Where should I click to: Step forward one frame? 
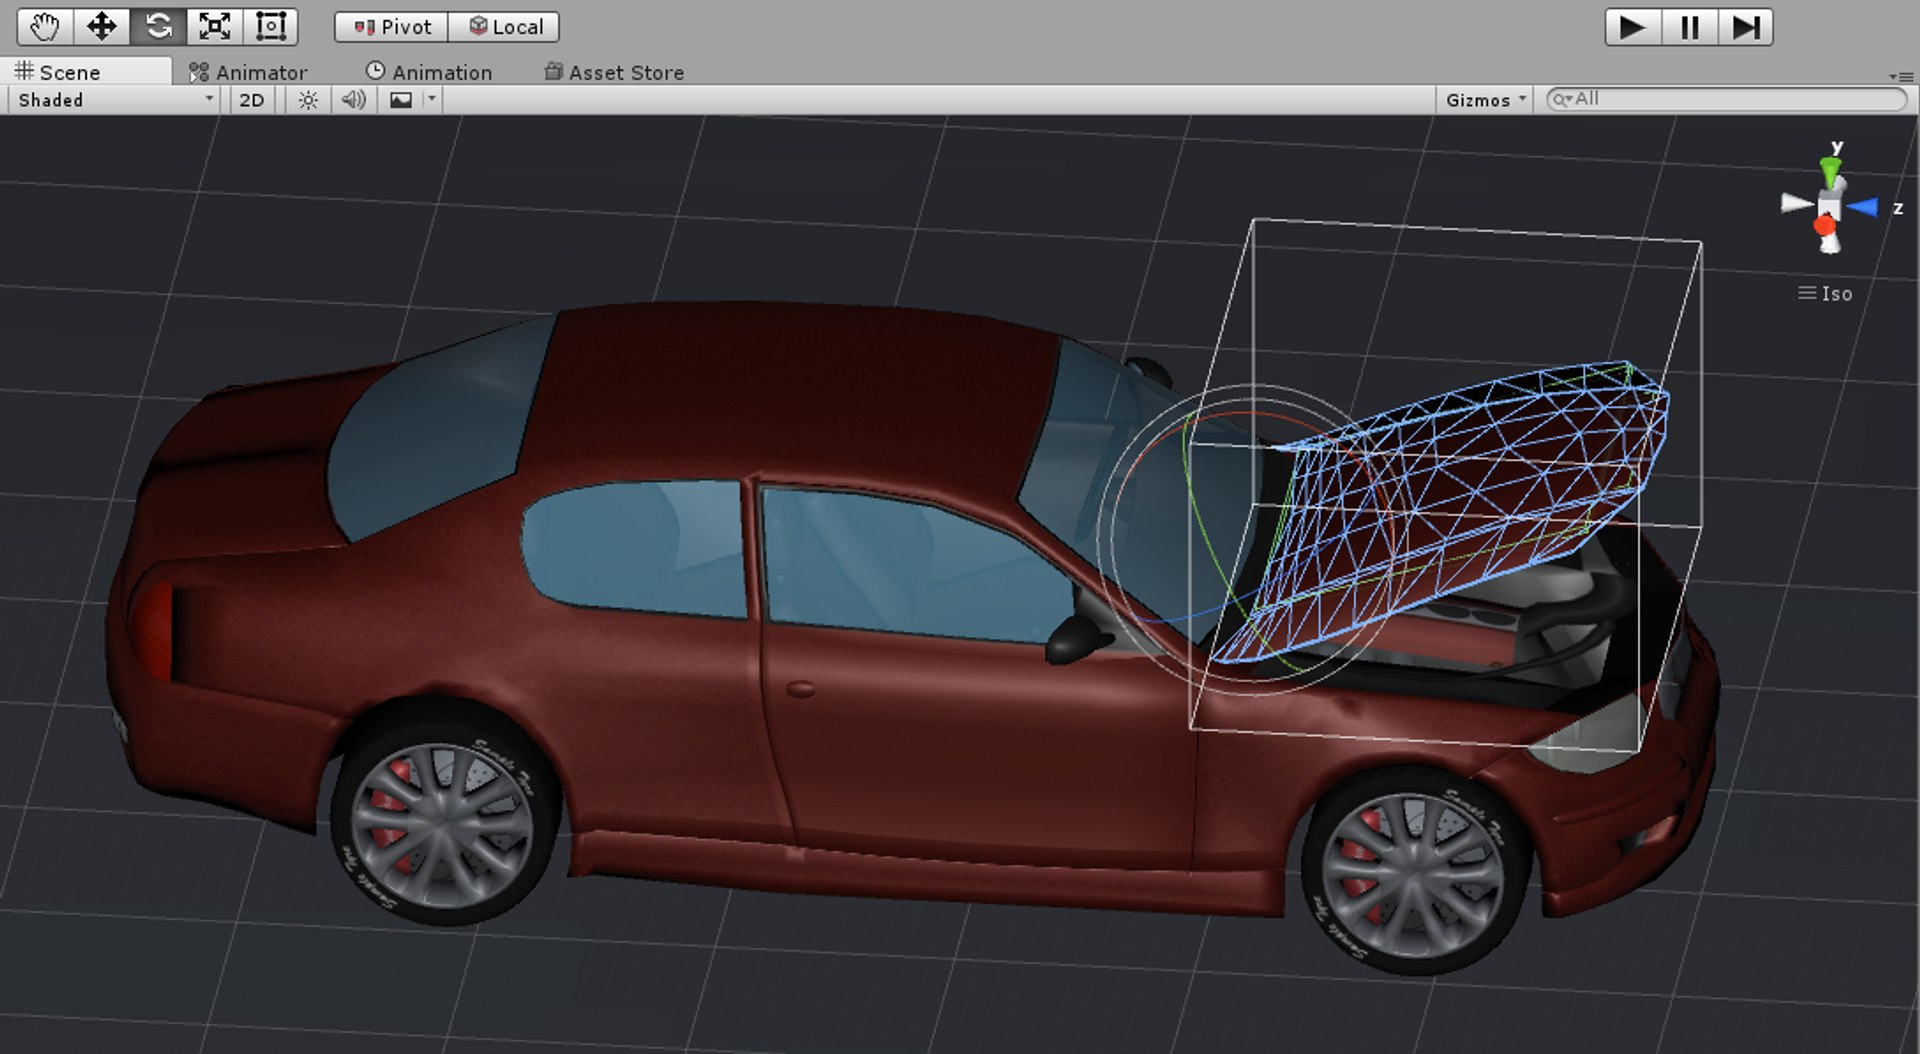[x=1746, y=27]
